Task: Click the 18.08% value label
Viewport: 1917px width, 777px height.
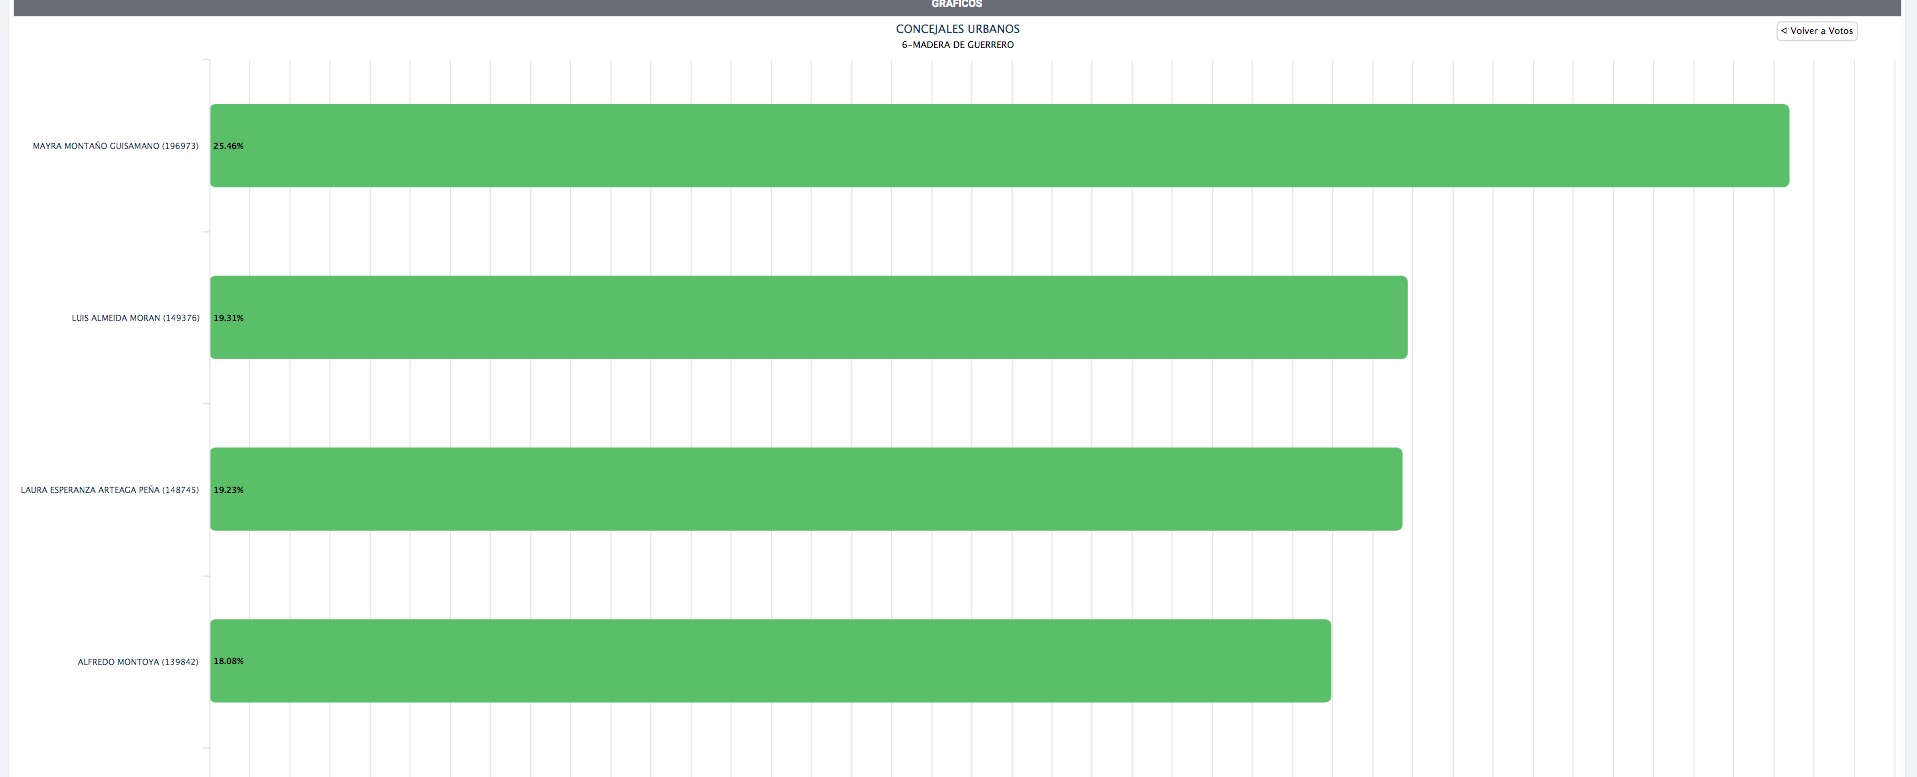Action: tap(228, 661)
